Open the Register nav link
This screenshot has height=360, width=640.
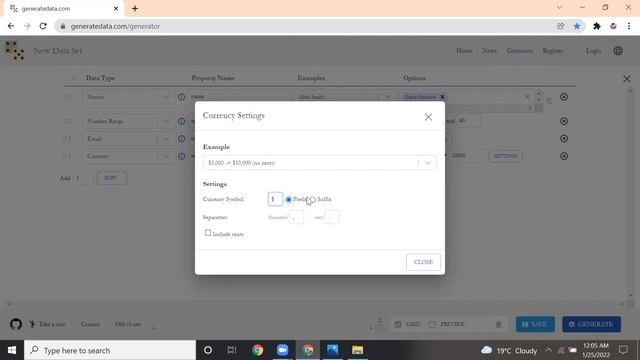pos(553,51)
